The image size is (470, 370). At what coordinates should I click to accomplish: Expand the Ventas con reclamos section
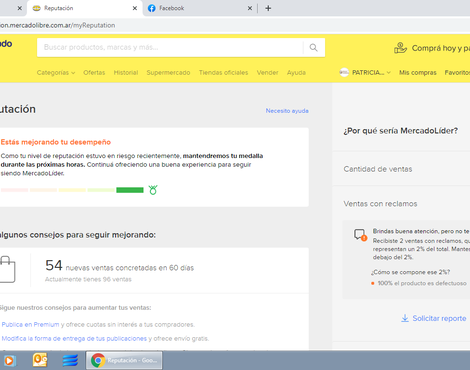pos(401,204)
